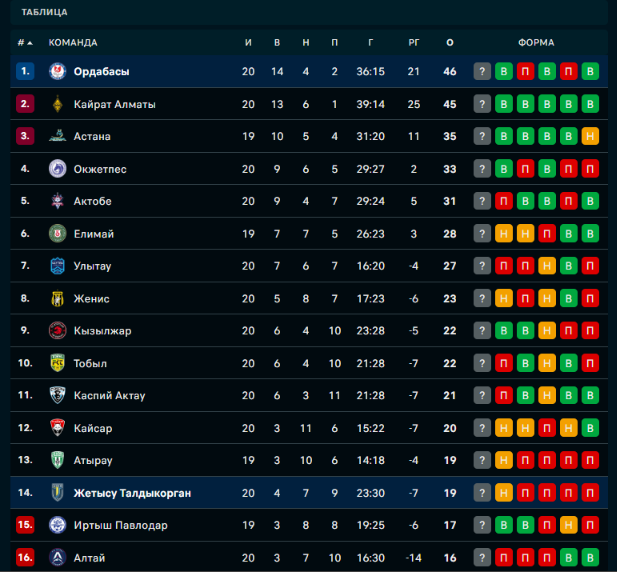Click the Кайсар wolf emblem

point(57,428)
